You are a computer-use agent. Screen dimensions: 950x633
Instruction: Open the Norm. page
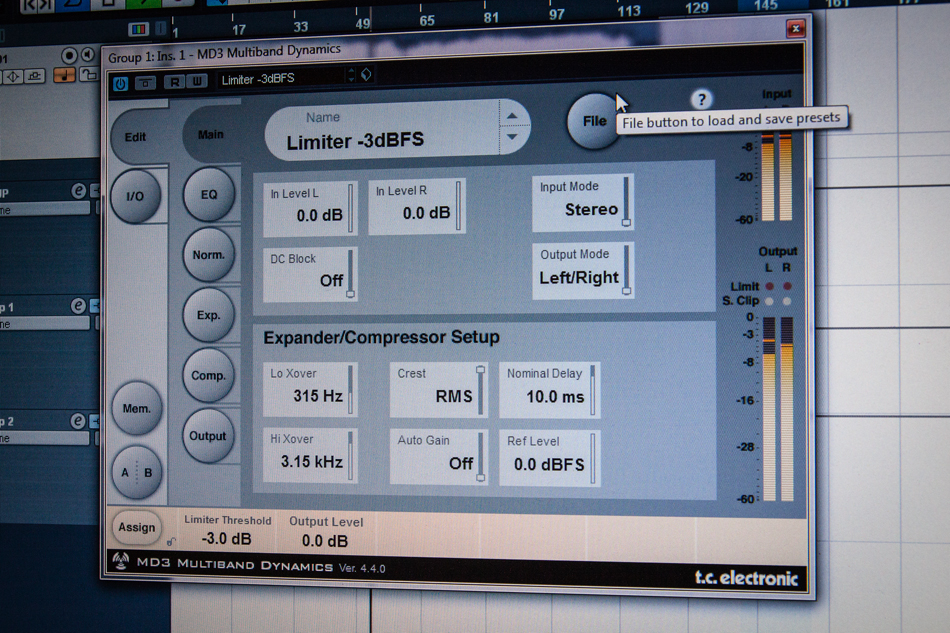tap(208, 255)
